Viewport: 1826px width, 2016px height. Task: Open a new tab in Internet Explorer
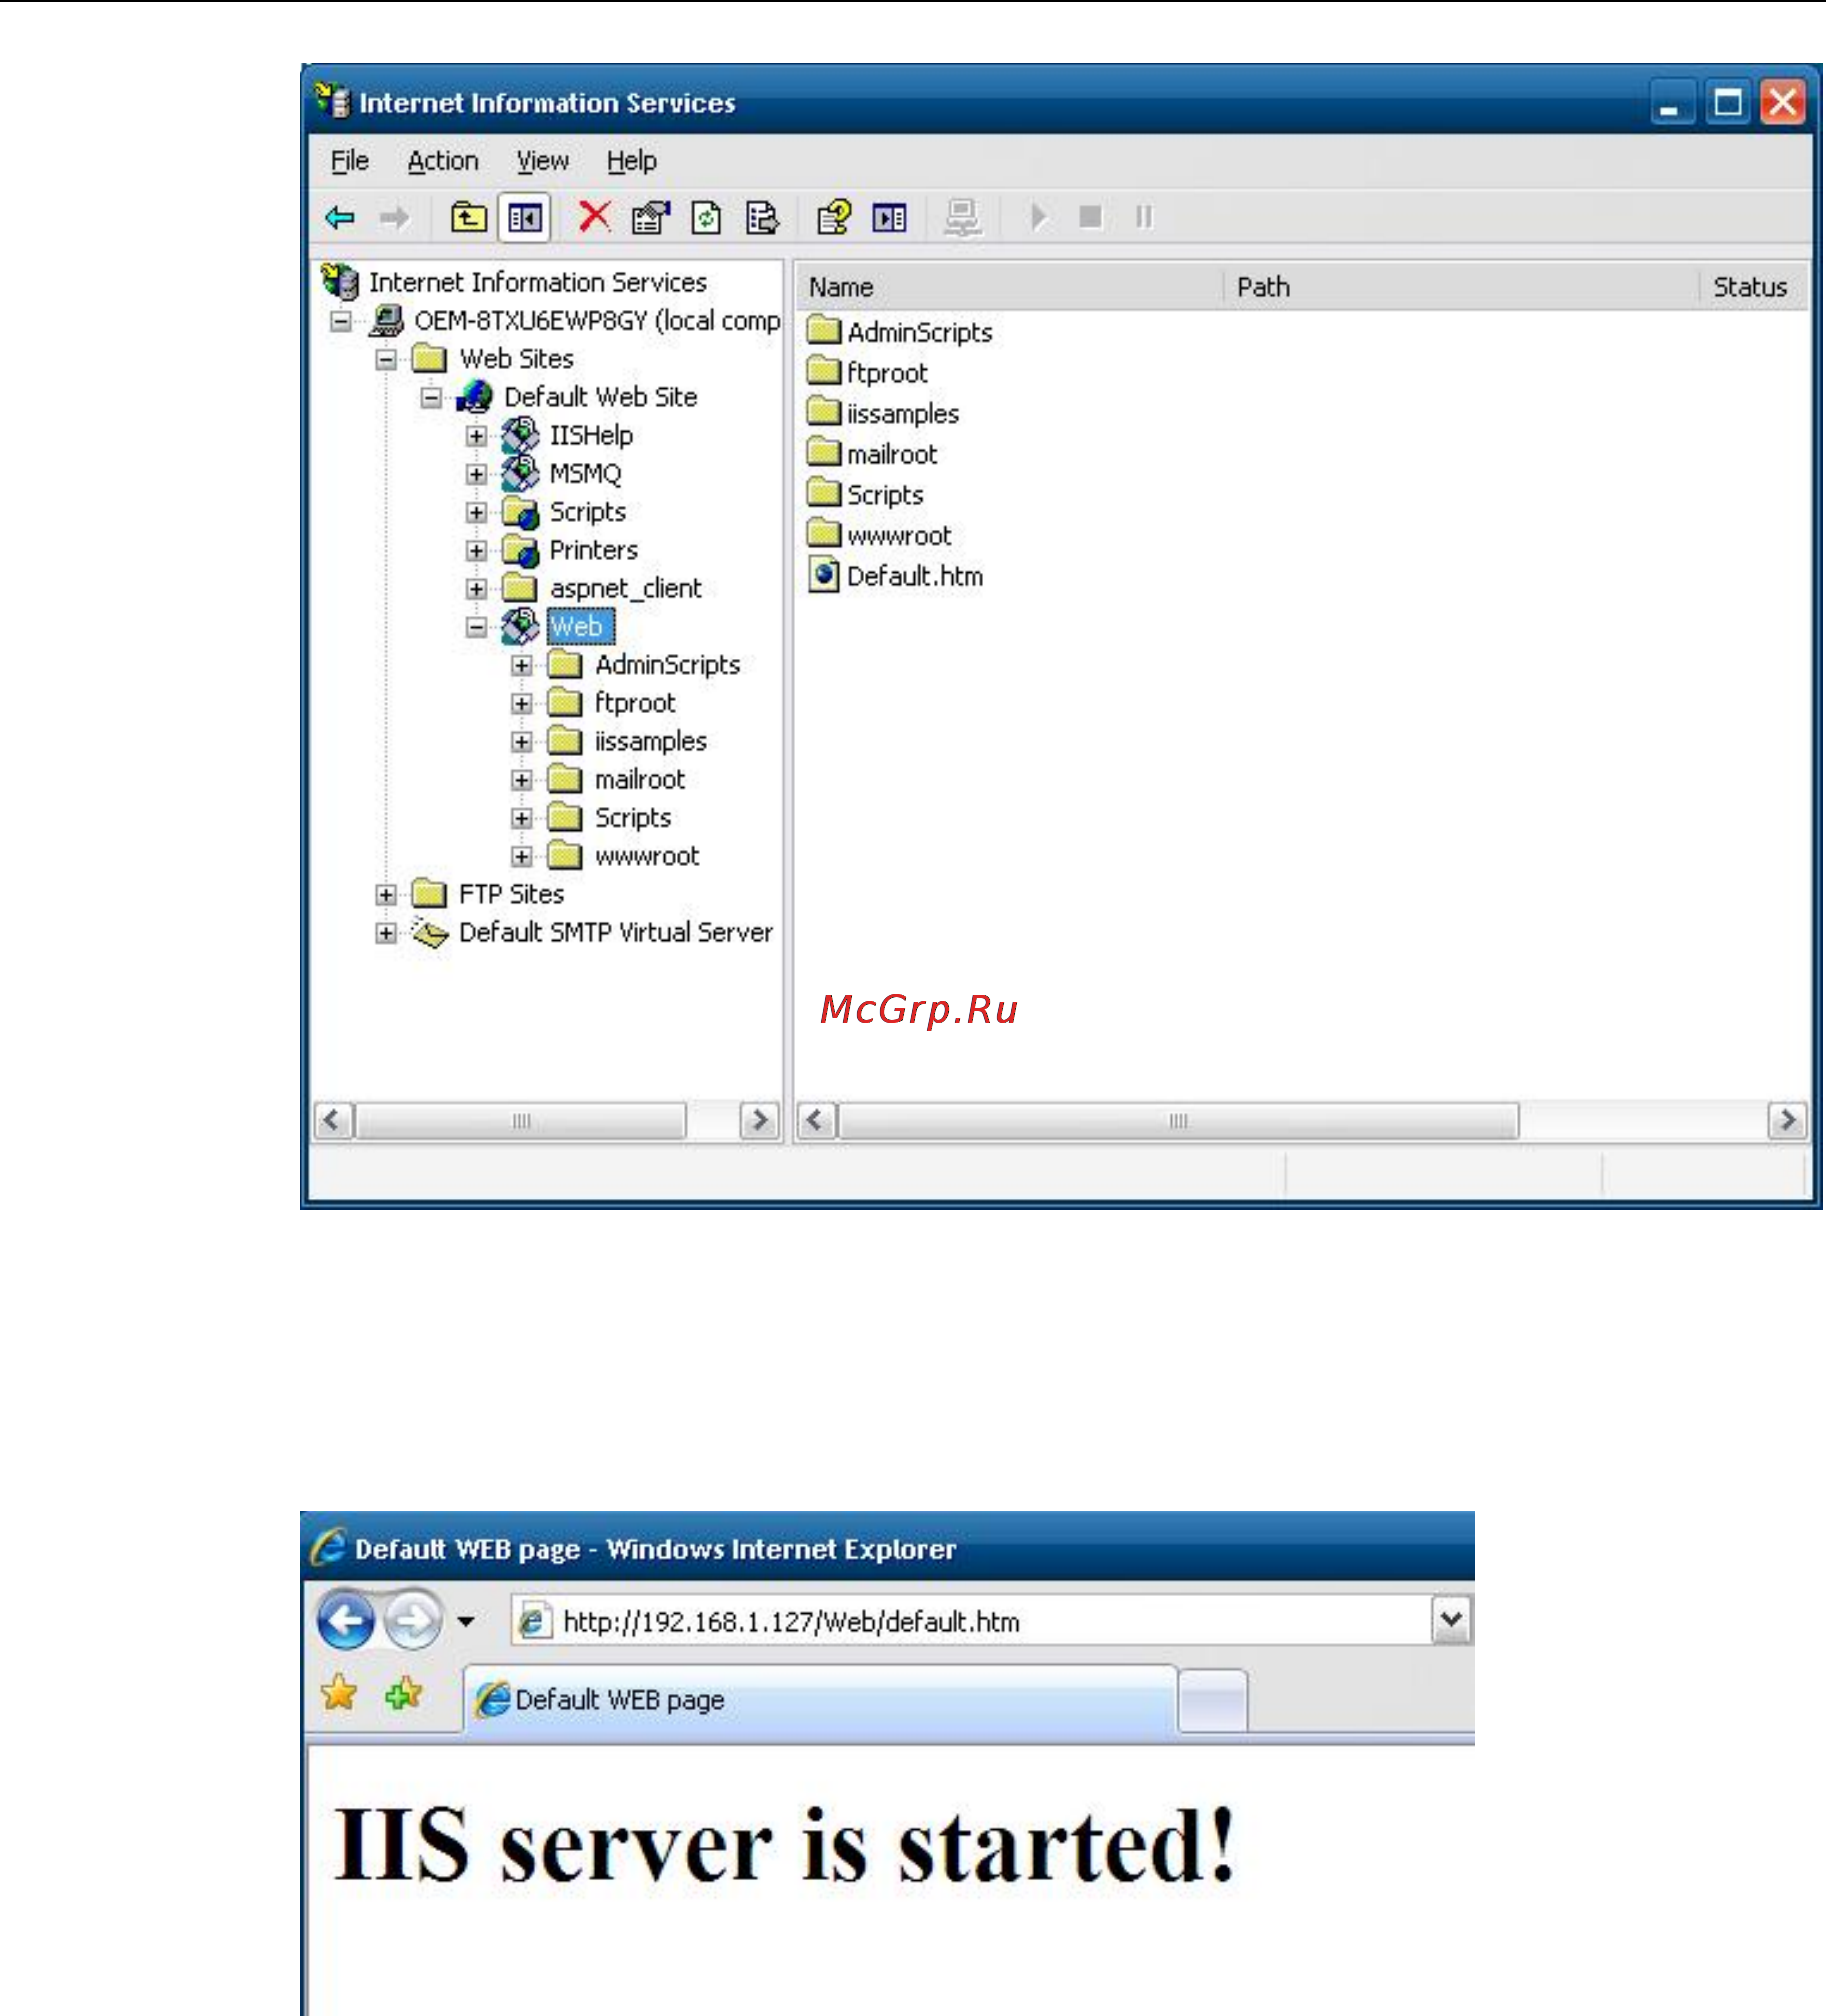point(1212,1701)
